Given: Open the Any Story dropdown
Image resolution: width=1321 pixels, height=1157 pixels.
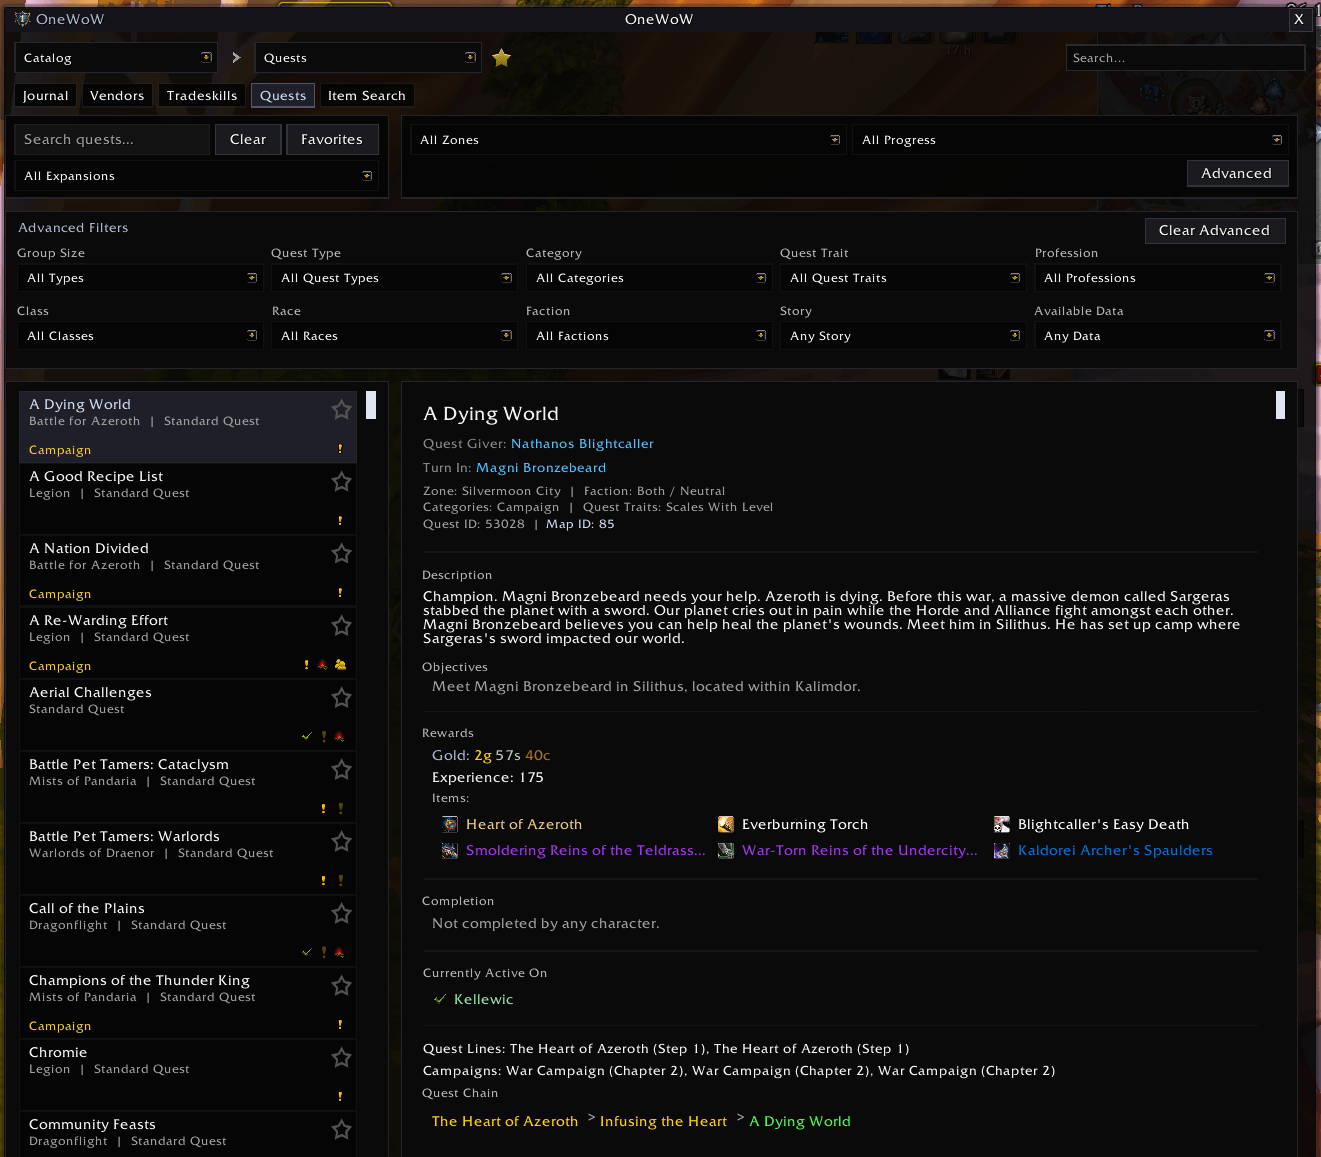Looking at the screenshot, I should 903,336.
